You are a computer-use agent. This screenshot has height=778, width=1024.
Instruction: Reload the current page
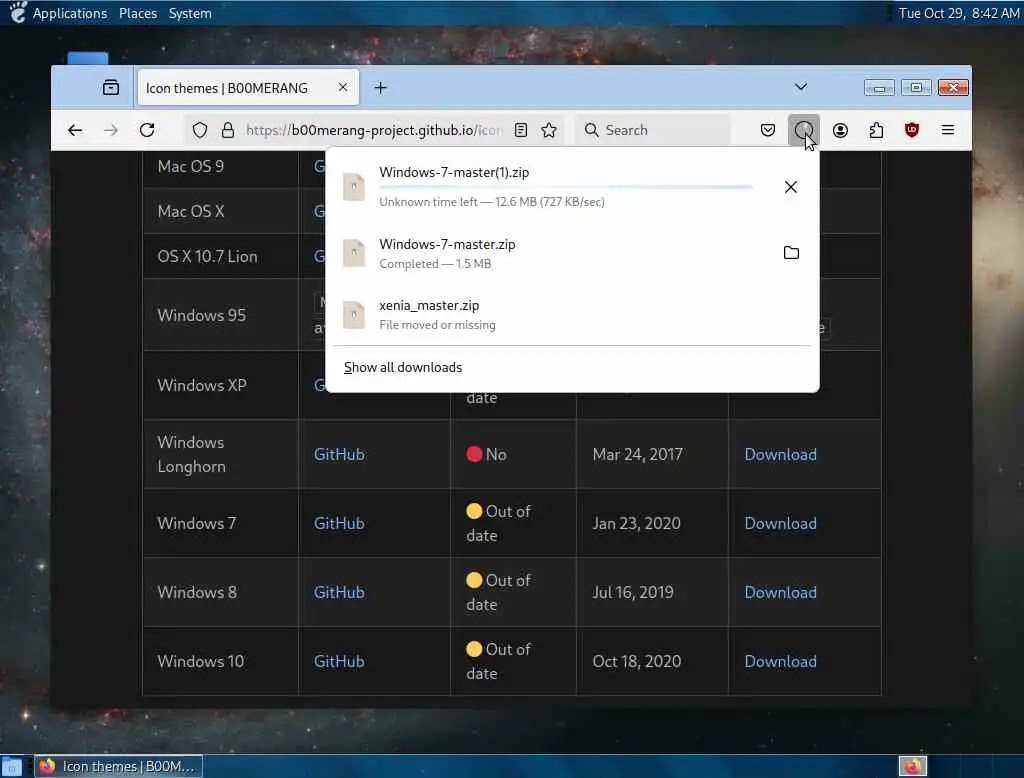click(x=147, y=130)
